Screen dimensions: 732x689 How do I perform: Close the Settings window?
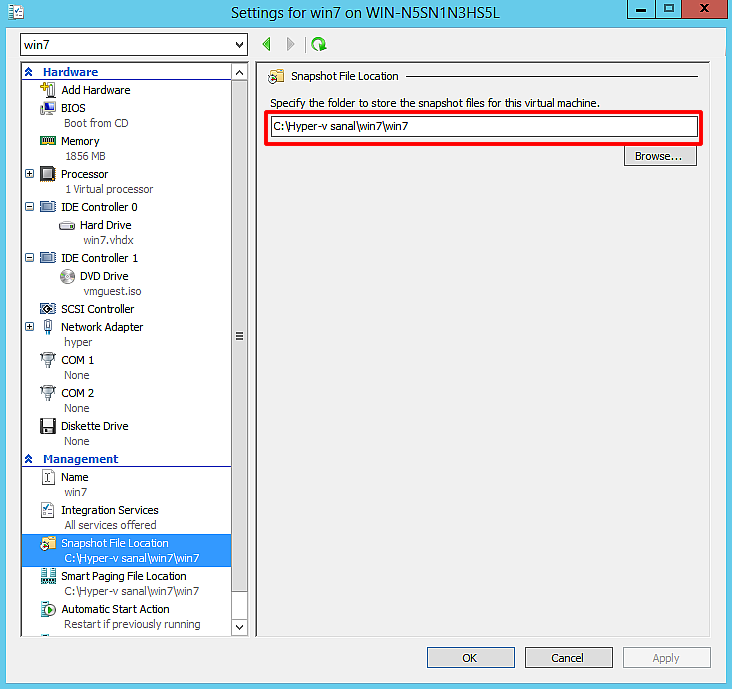click(x=704, y=9)
